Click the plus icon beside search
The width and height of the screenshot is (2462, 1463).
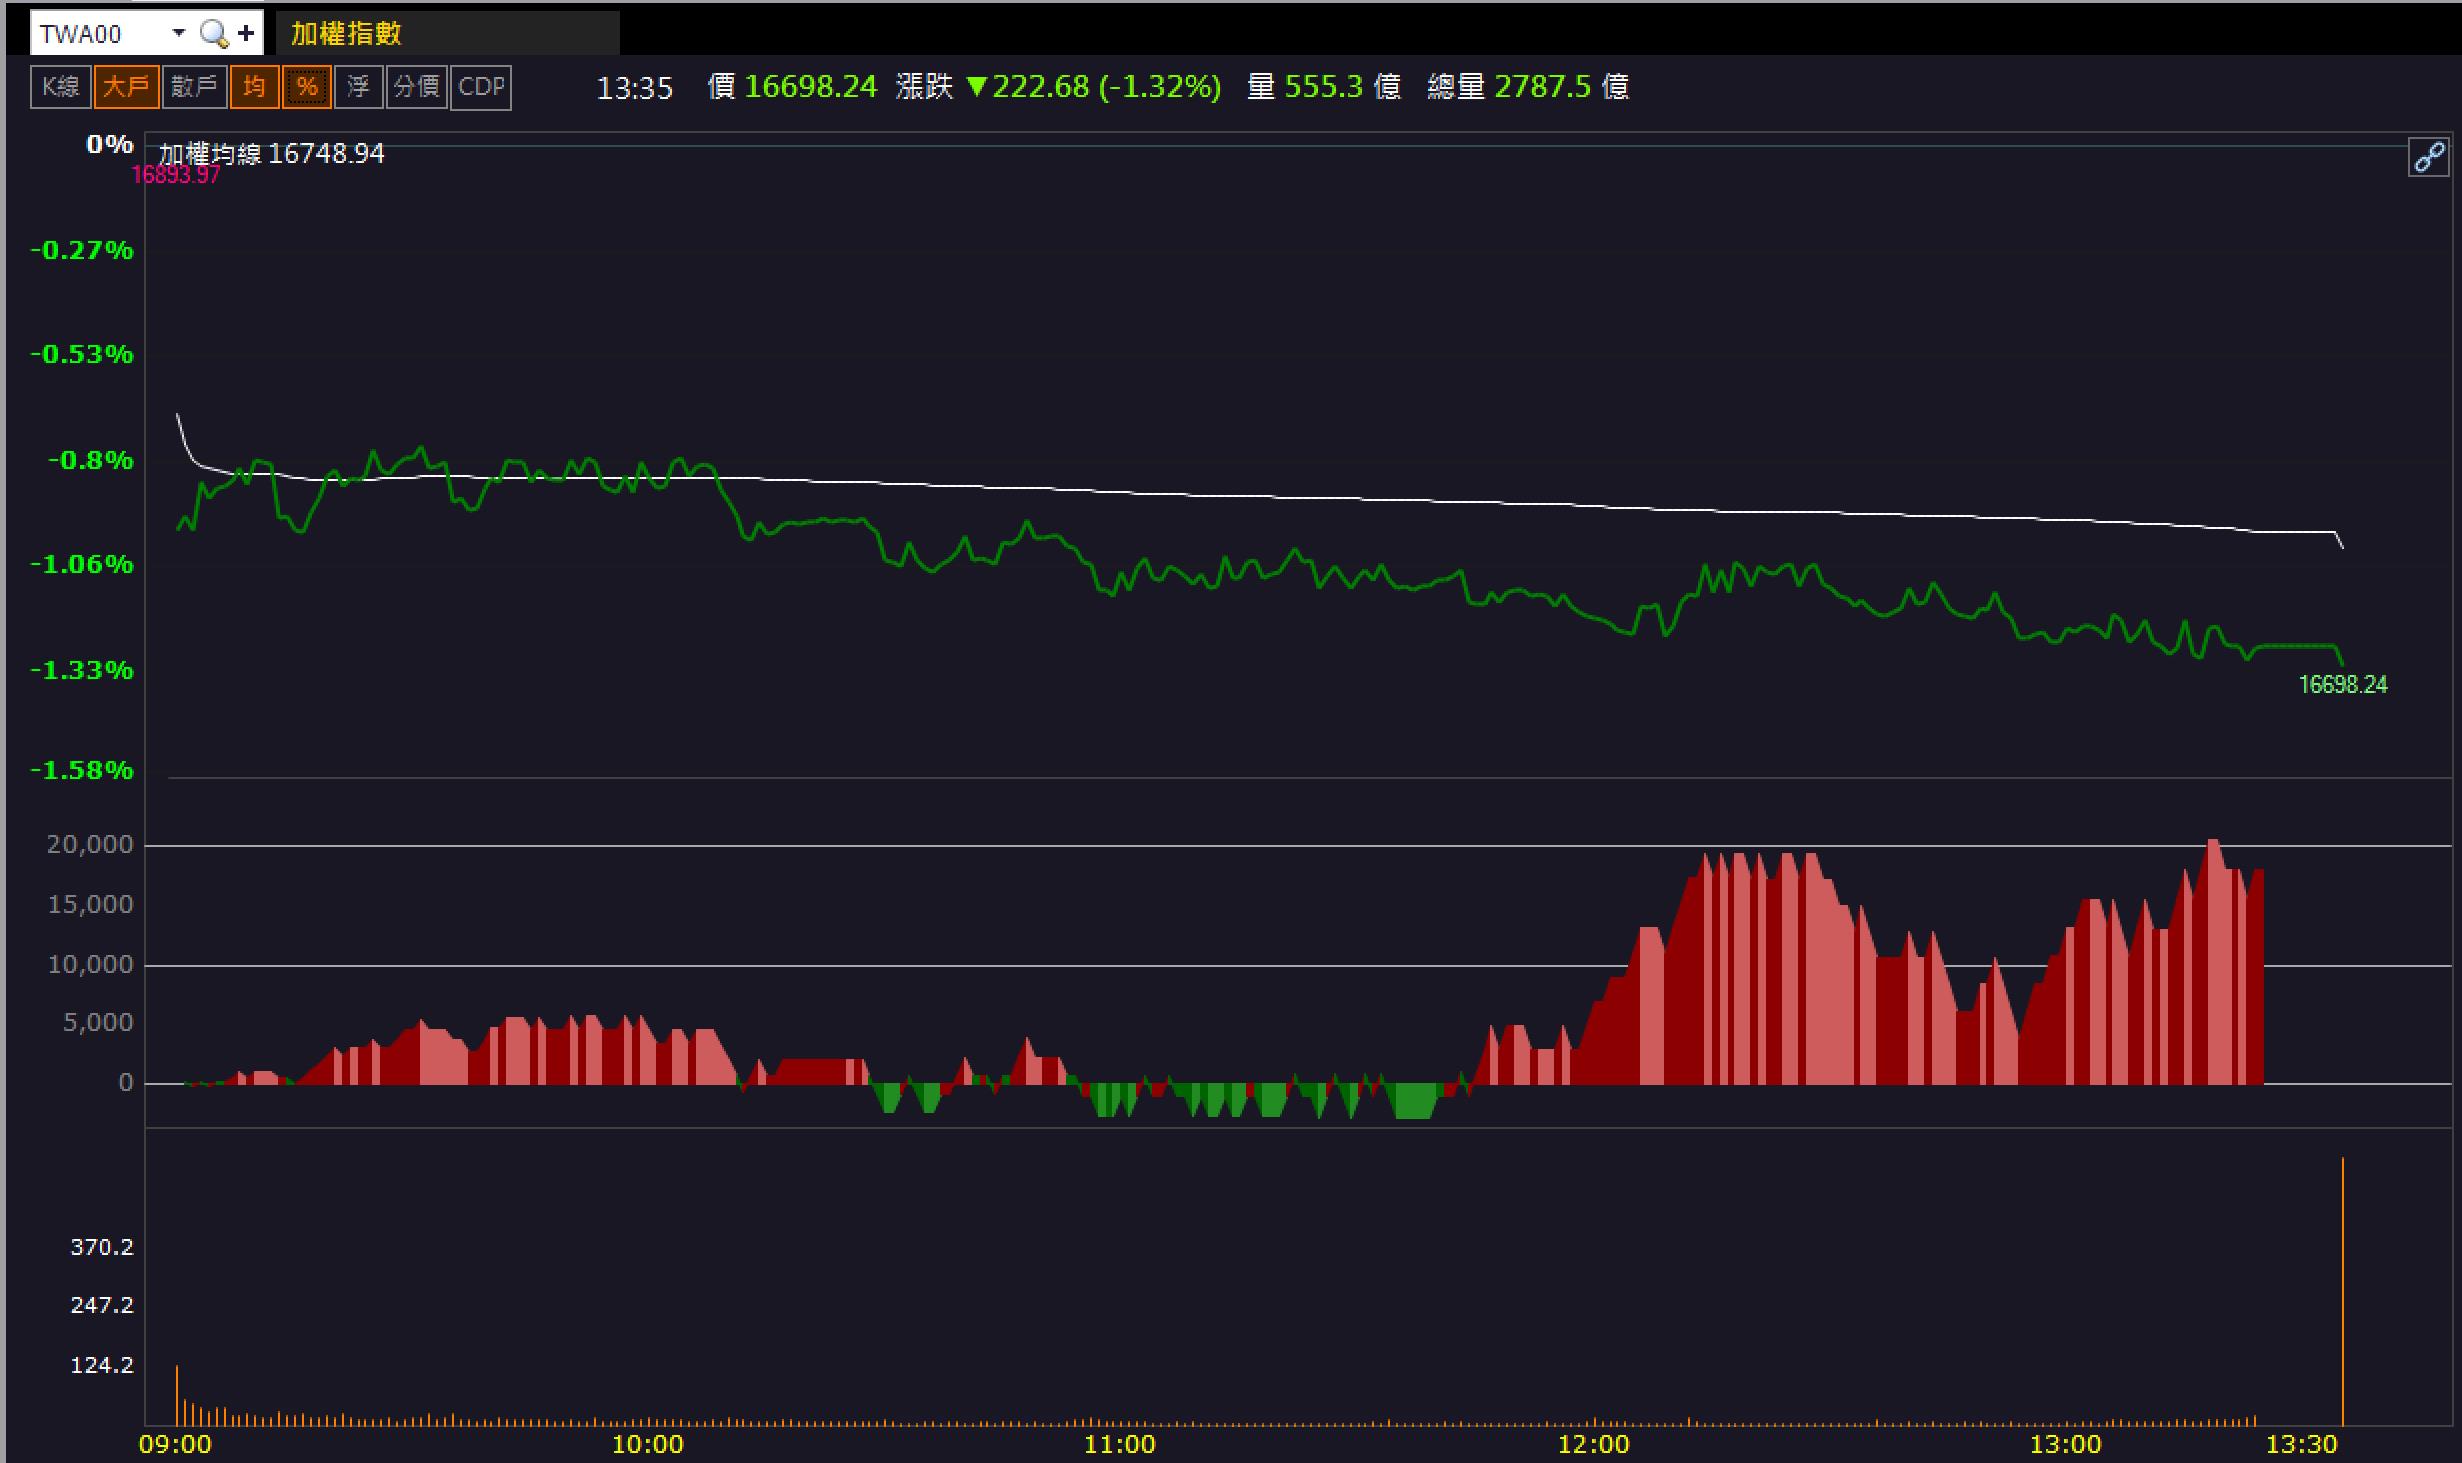click(x=246, y=34)
